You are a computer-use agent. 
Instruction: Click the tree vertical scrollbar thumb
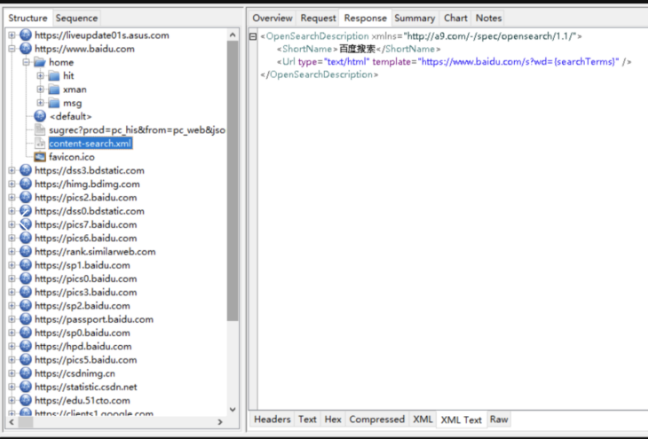[x=233, y=181]
